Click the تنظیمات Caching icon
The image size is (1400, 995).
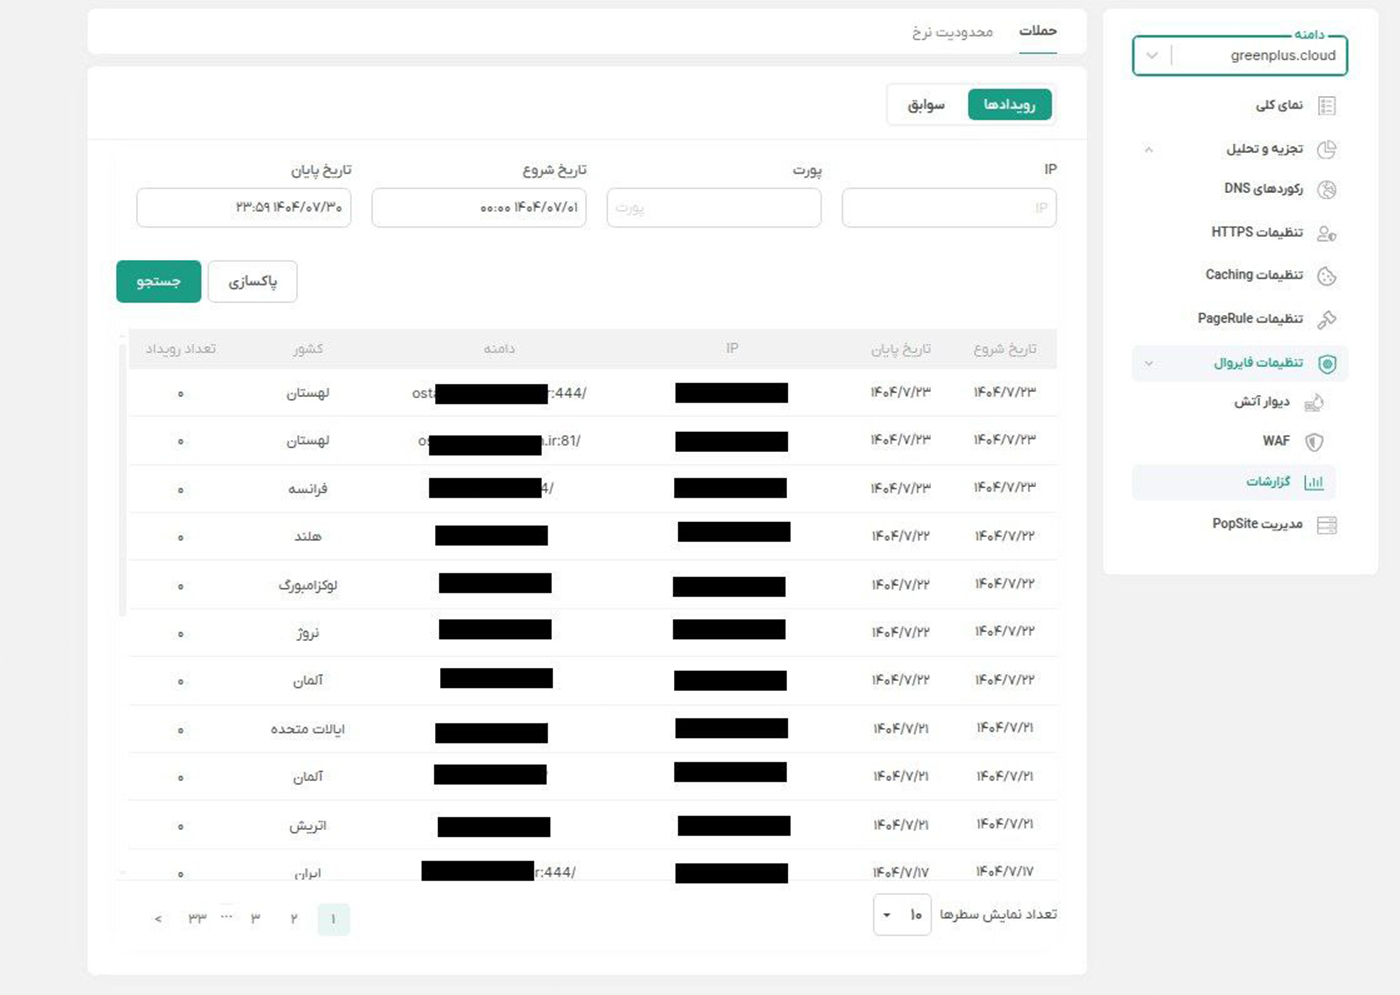[x=1327, y=276]
